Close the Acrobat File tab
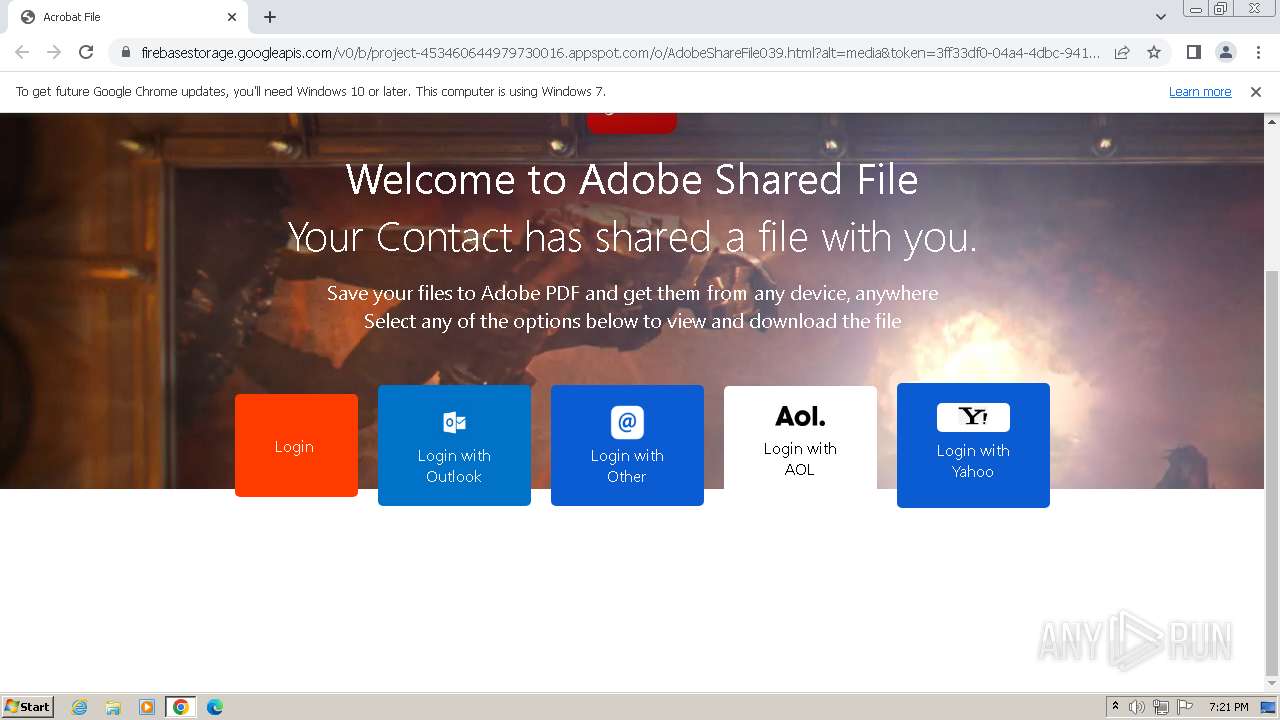 tap(232, 17)
